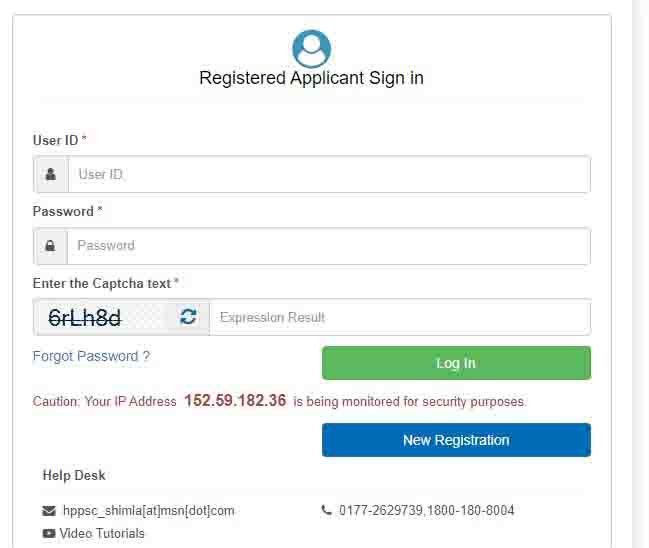The image size is (649, 548).
Task: Click the lock icon beside Password field
Action: coord(50,246)
